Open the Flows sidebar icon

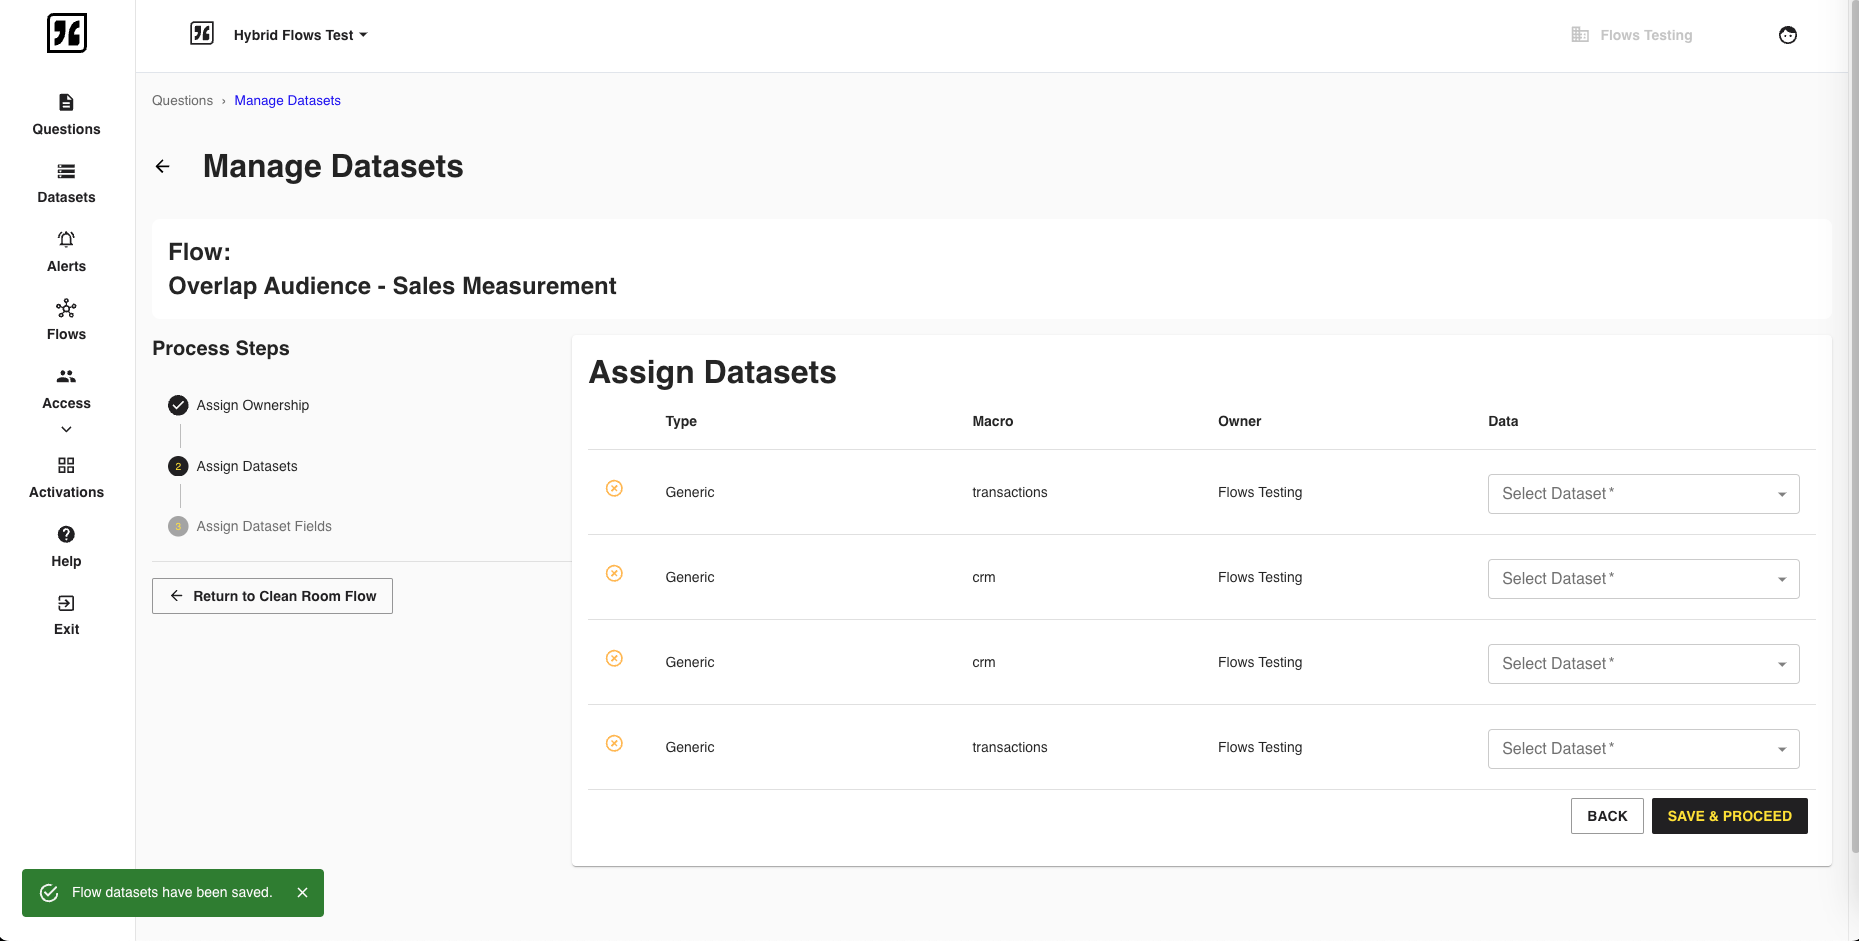coord(66,308)
